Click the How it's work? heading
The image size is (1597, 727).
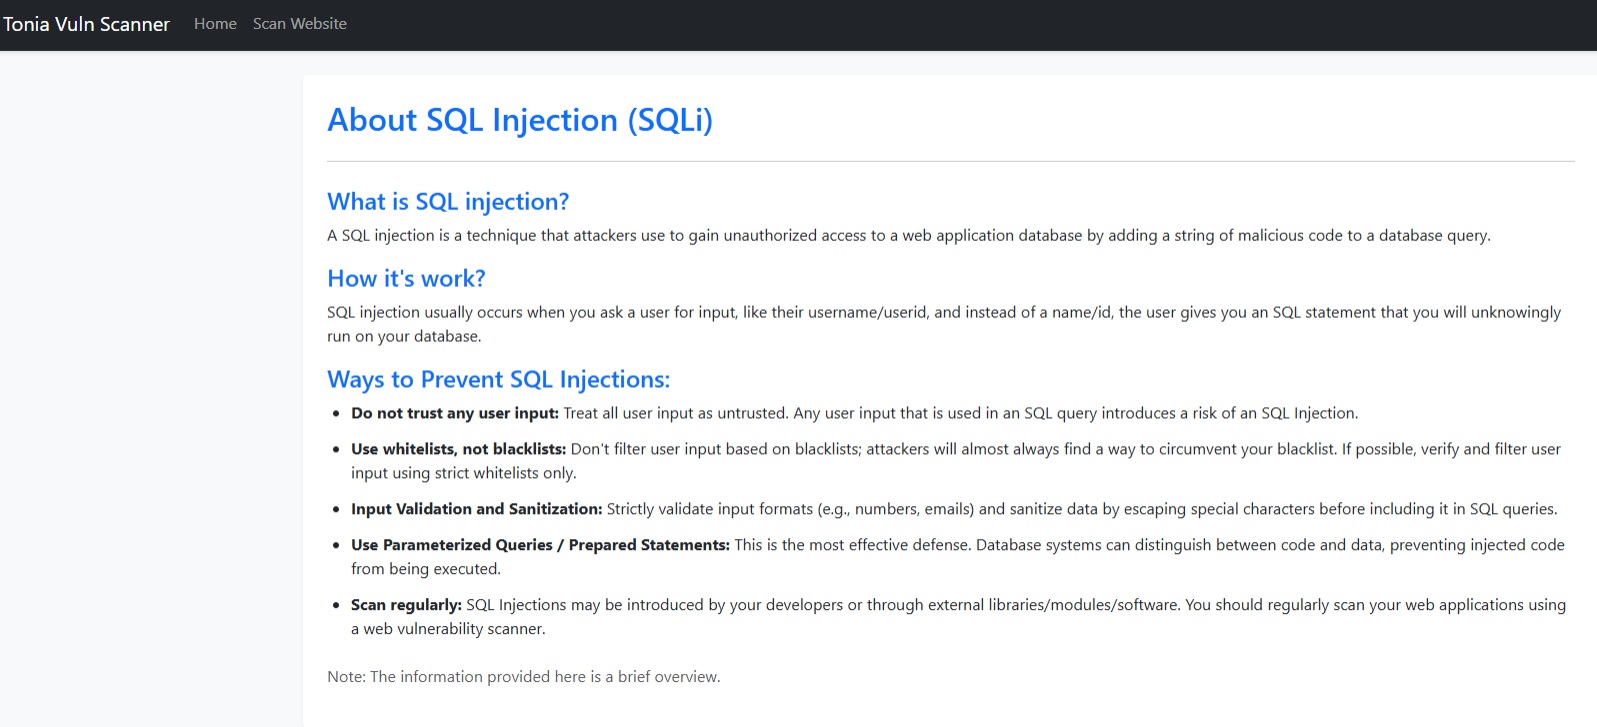(x=406, y=279)
